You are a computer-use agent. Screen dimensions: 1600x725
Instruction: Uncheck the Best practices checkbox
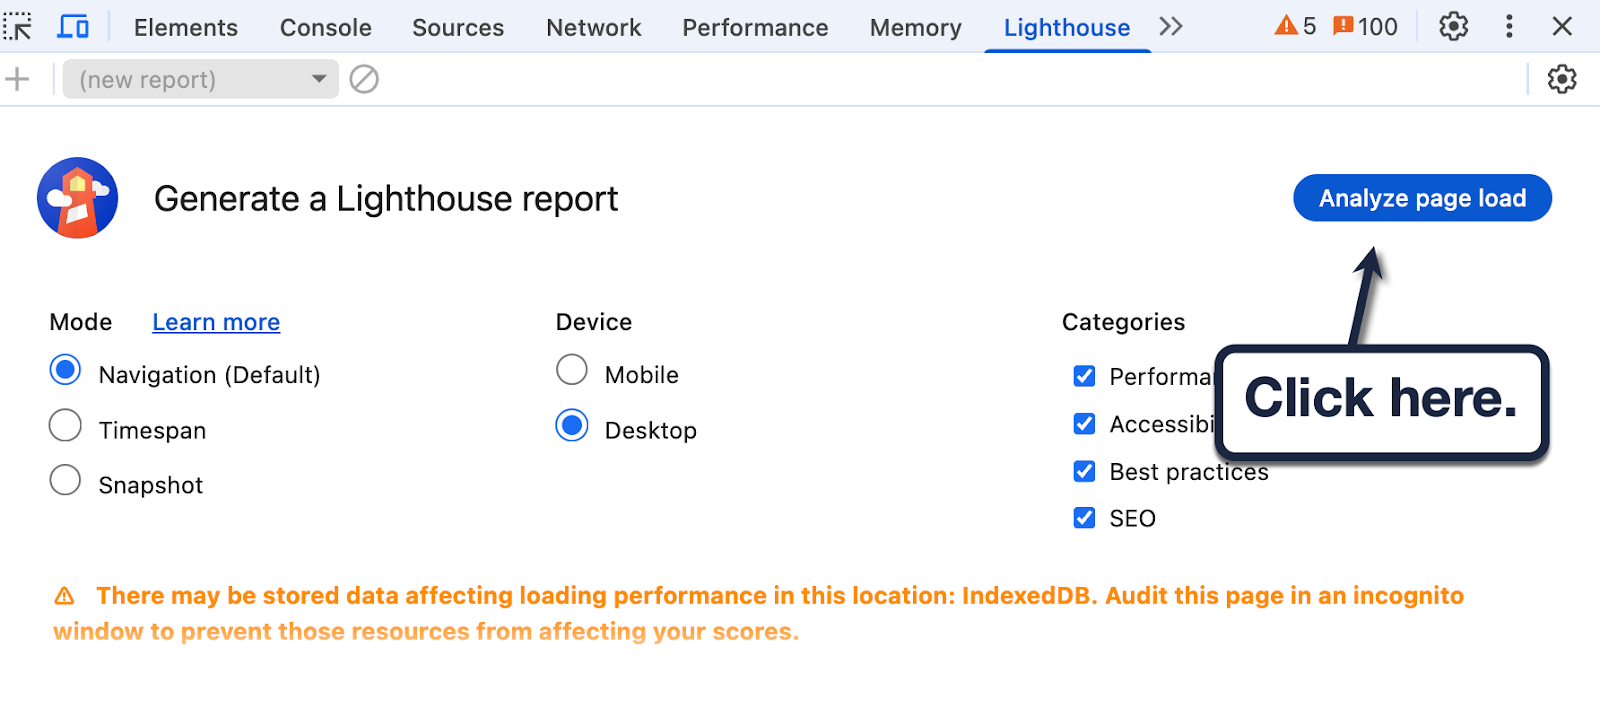pos(1084,471)
